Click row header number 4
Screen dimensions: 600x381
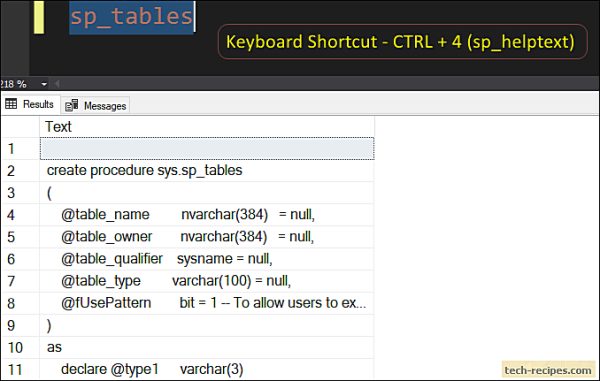(x=20, y=215)
